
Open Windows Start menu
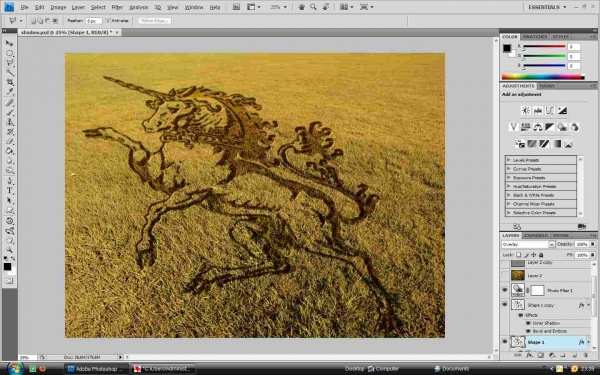[x=15, y=368]
